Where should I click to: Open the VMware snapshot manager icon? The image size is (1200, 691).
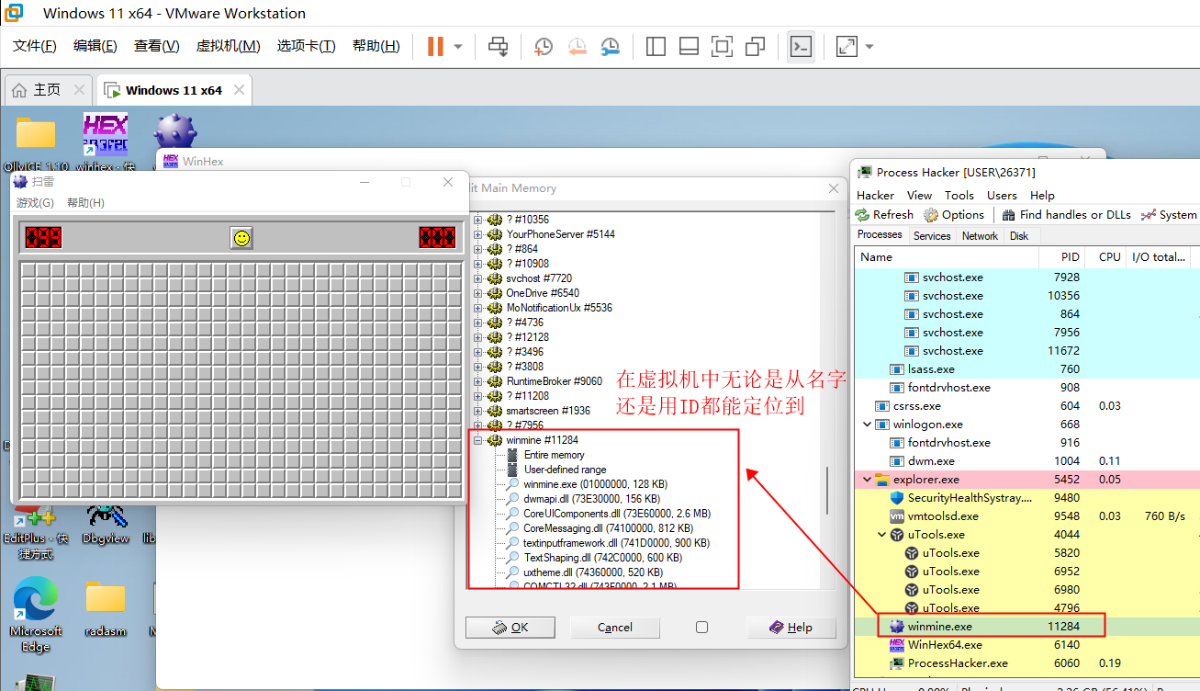click(610, 46)
